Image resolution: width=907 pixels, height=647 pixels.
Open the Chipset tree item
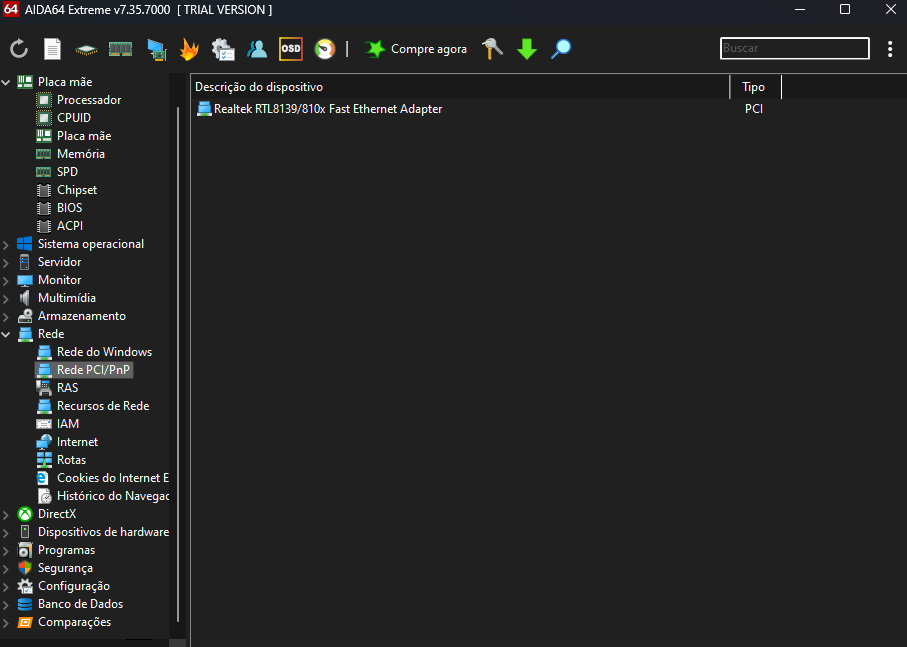[x=77, y=190]
